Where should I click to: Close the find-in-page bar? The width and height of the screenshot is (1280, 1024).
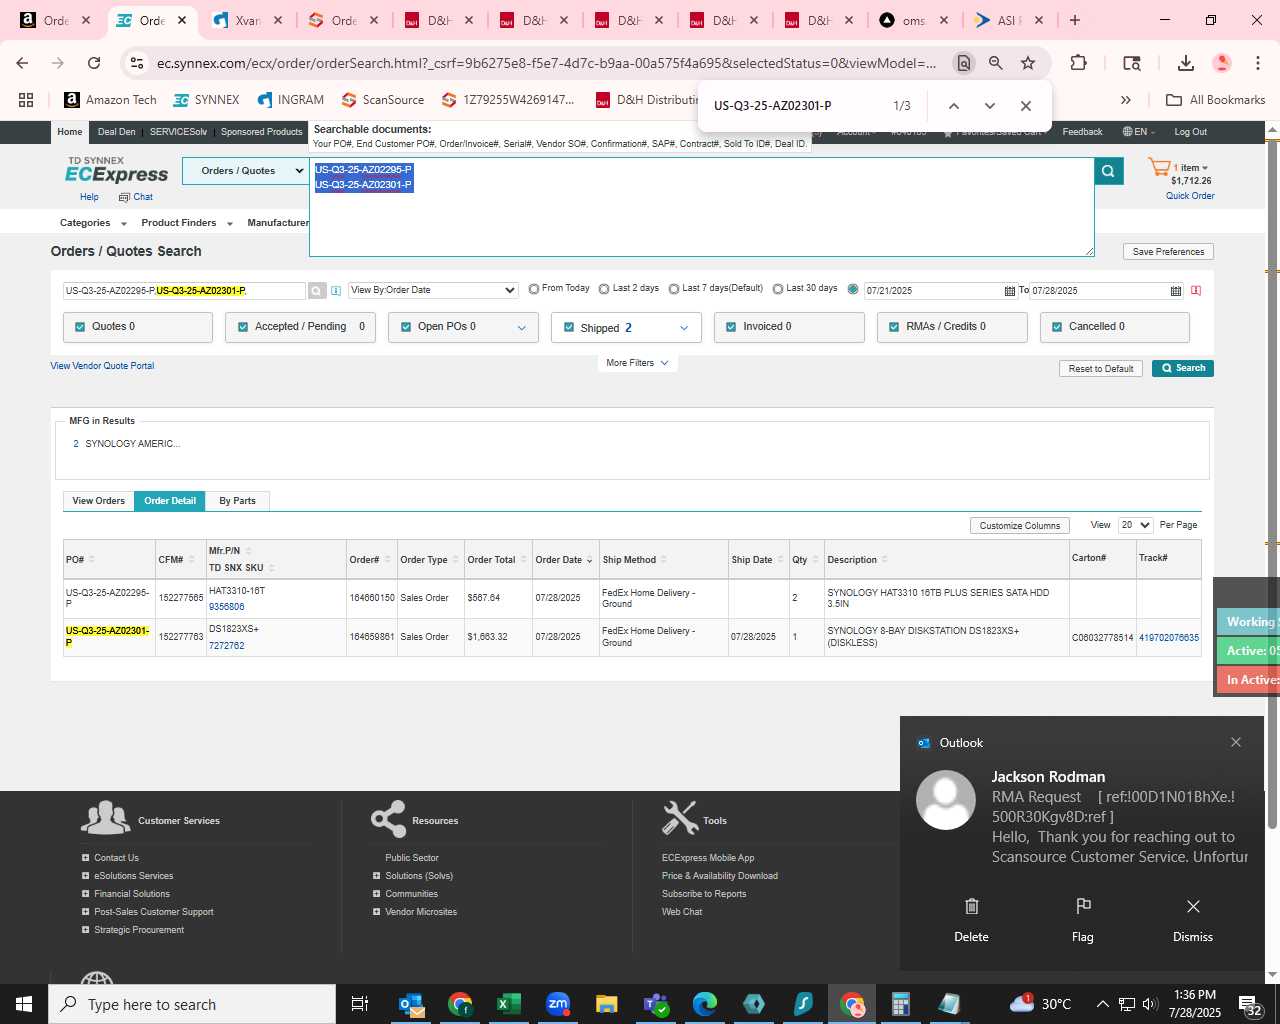click(1026, 106)
